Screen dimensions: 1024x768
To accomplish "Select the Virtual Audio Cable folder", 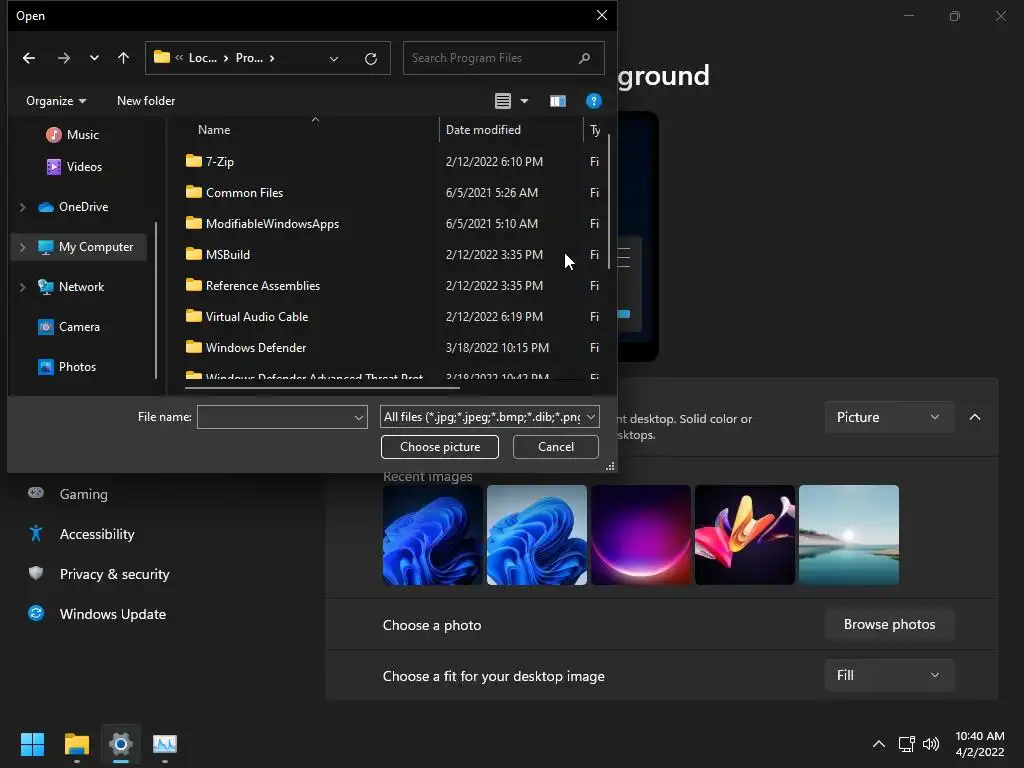I will point(247,317).
